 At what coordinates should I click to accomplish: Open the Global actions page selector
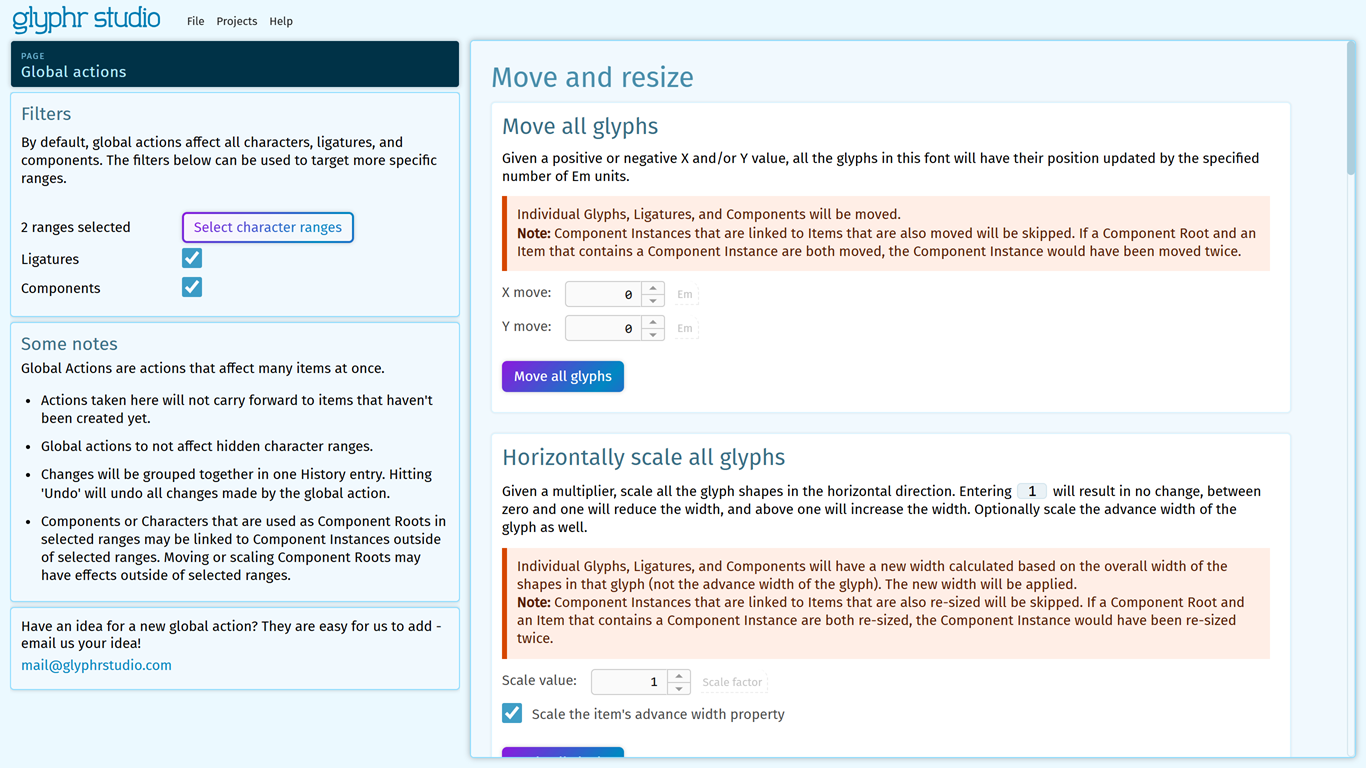tap(235, 64)
